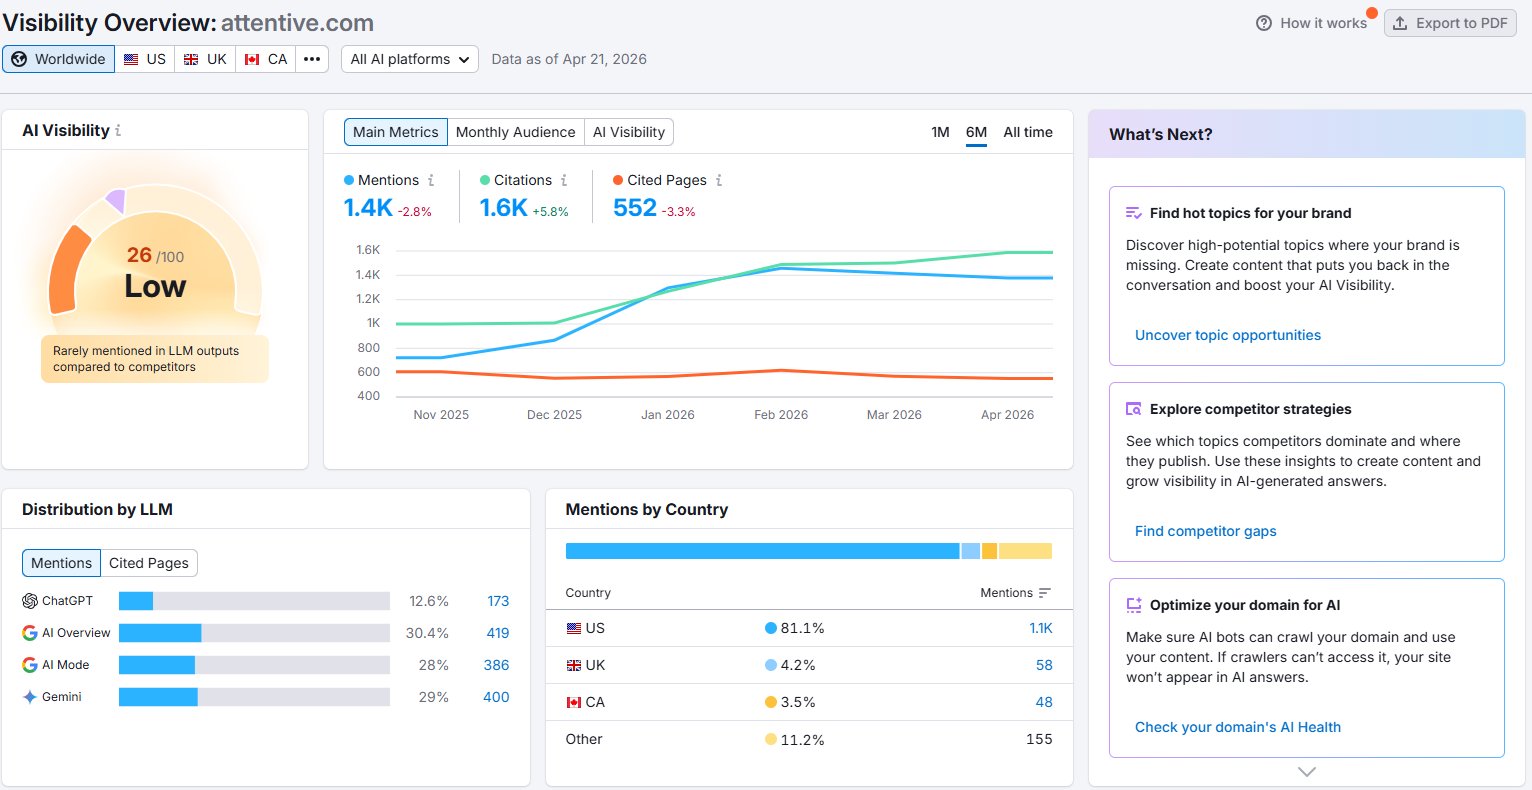Toggle the Cited Pages series legend dot
This screenshot has height=790, width=1532.
tap(618, 180)
